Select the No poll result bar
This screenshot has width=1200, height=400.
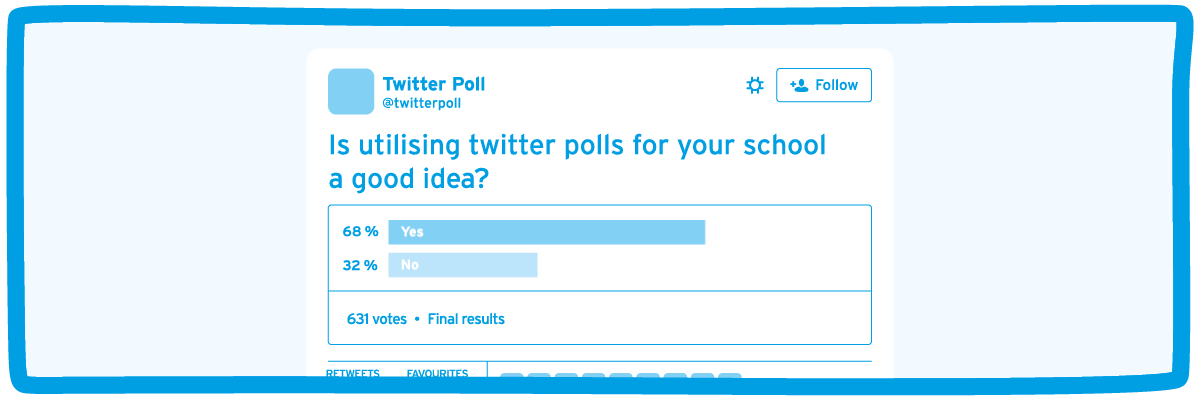pos(463,265)
